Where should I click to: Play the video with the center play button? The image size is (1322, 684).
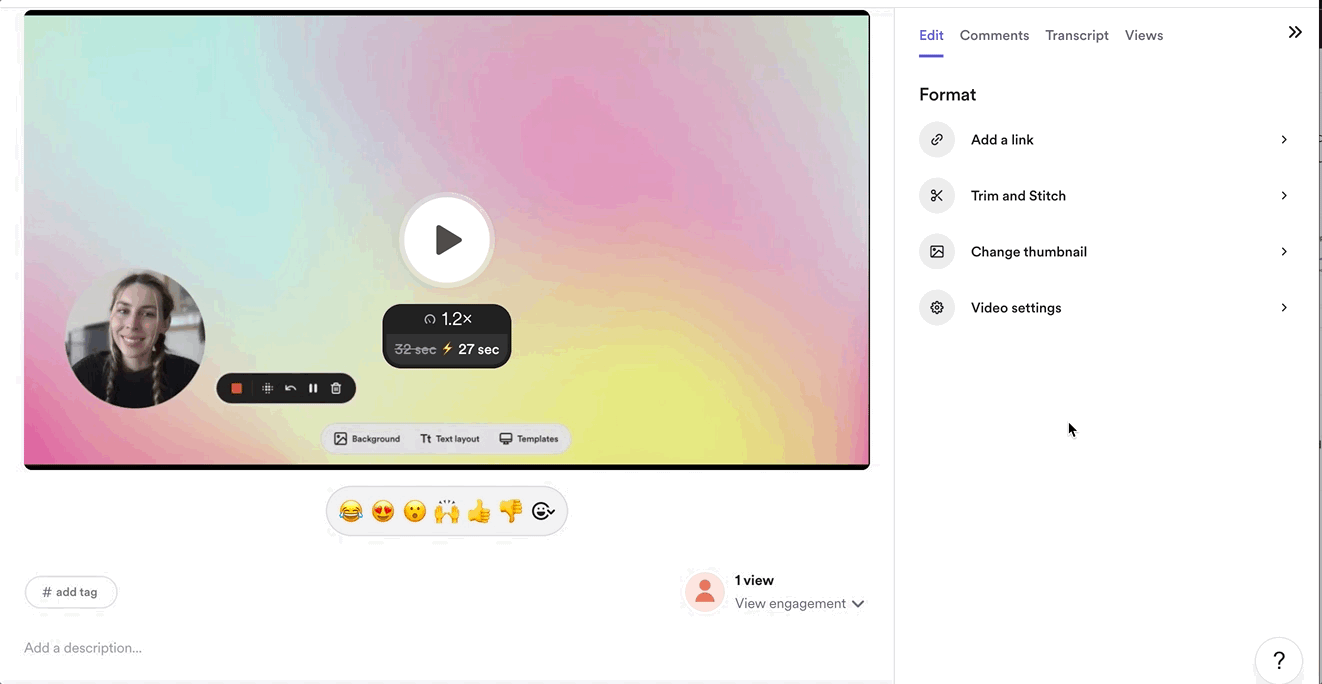tap(447, 240)
